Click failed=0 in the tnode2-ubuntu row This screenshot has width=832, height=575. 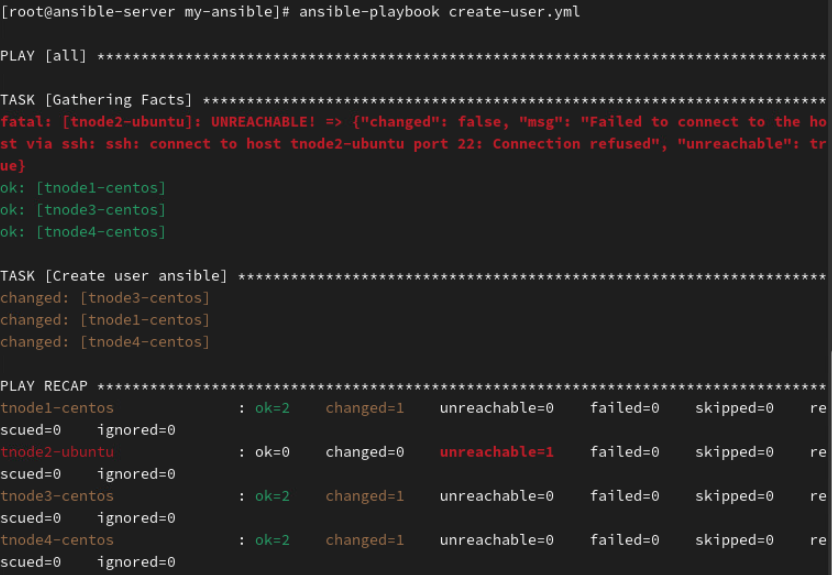pyautogui.click(x=625, y=452)
